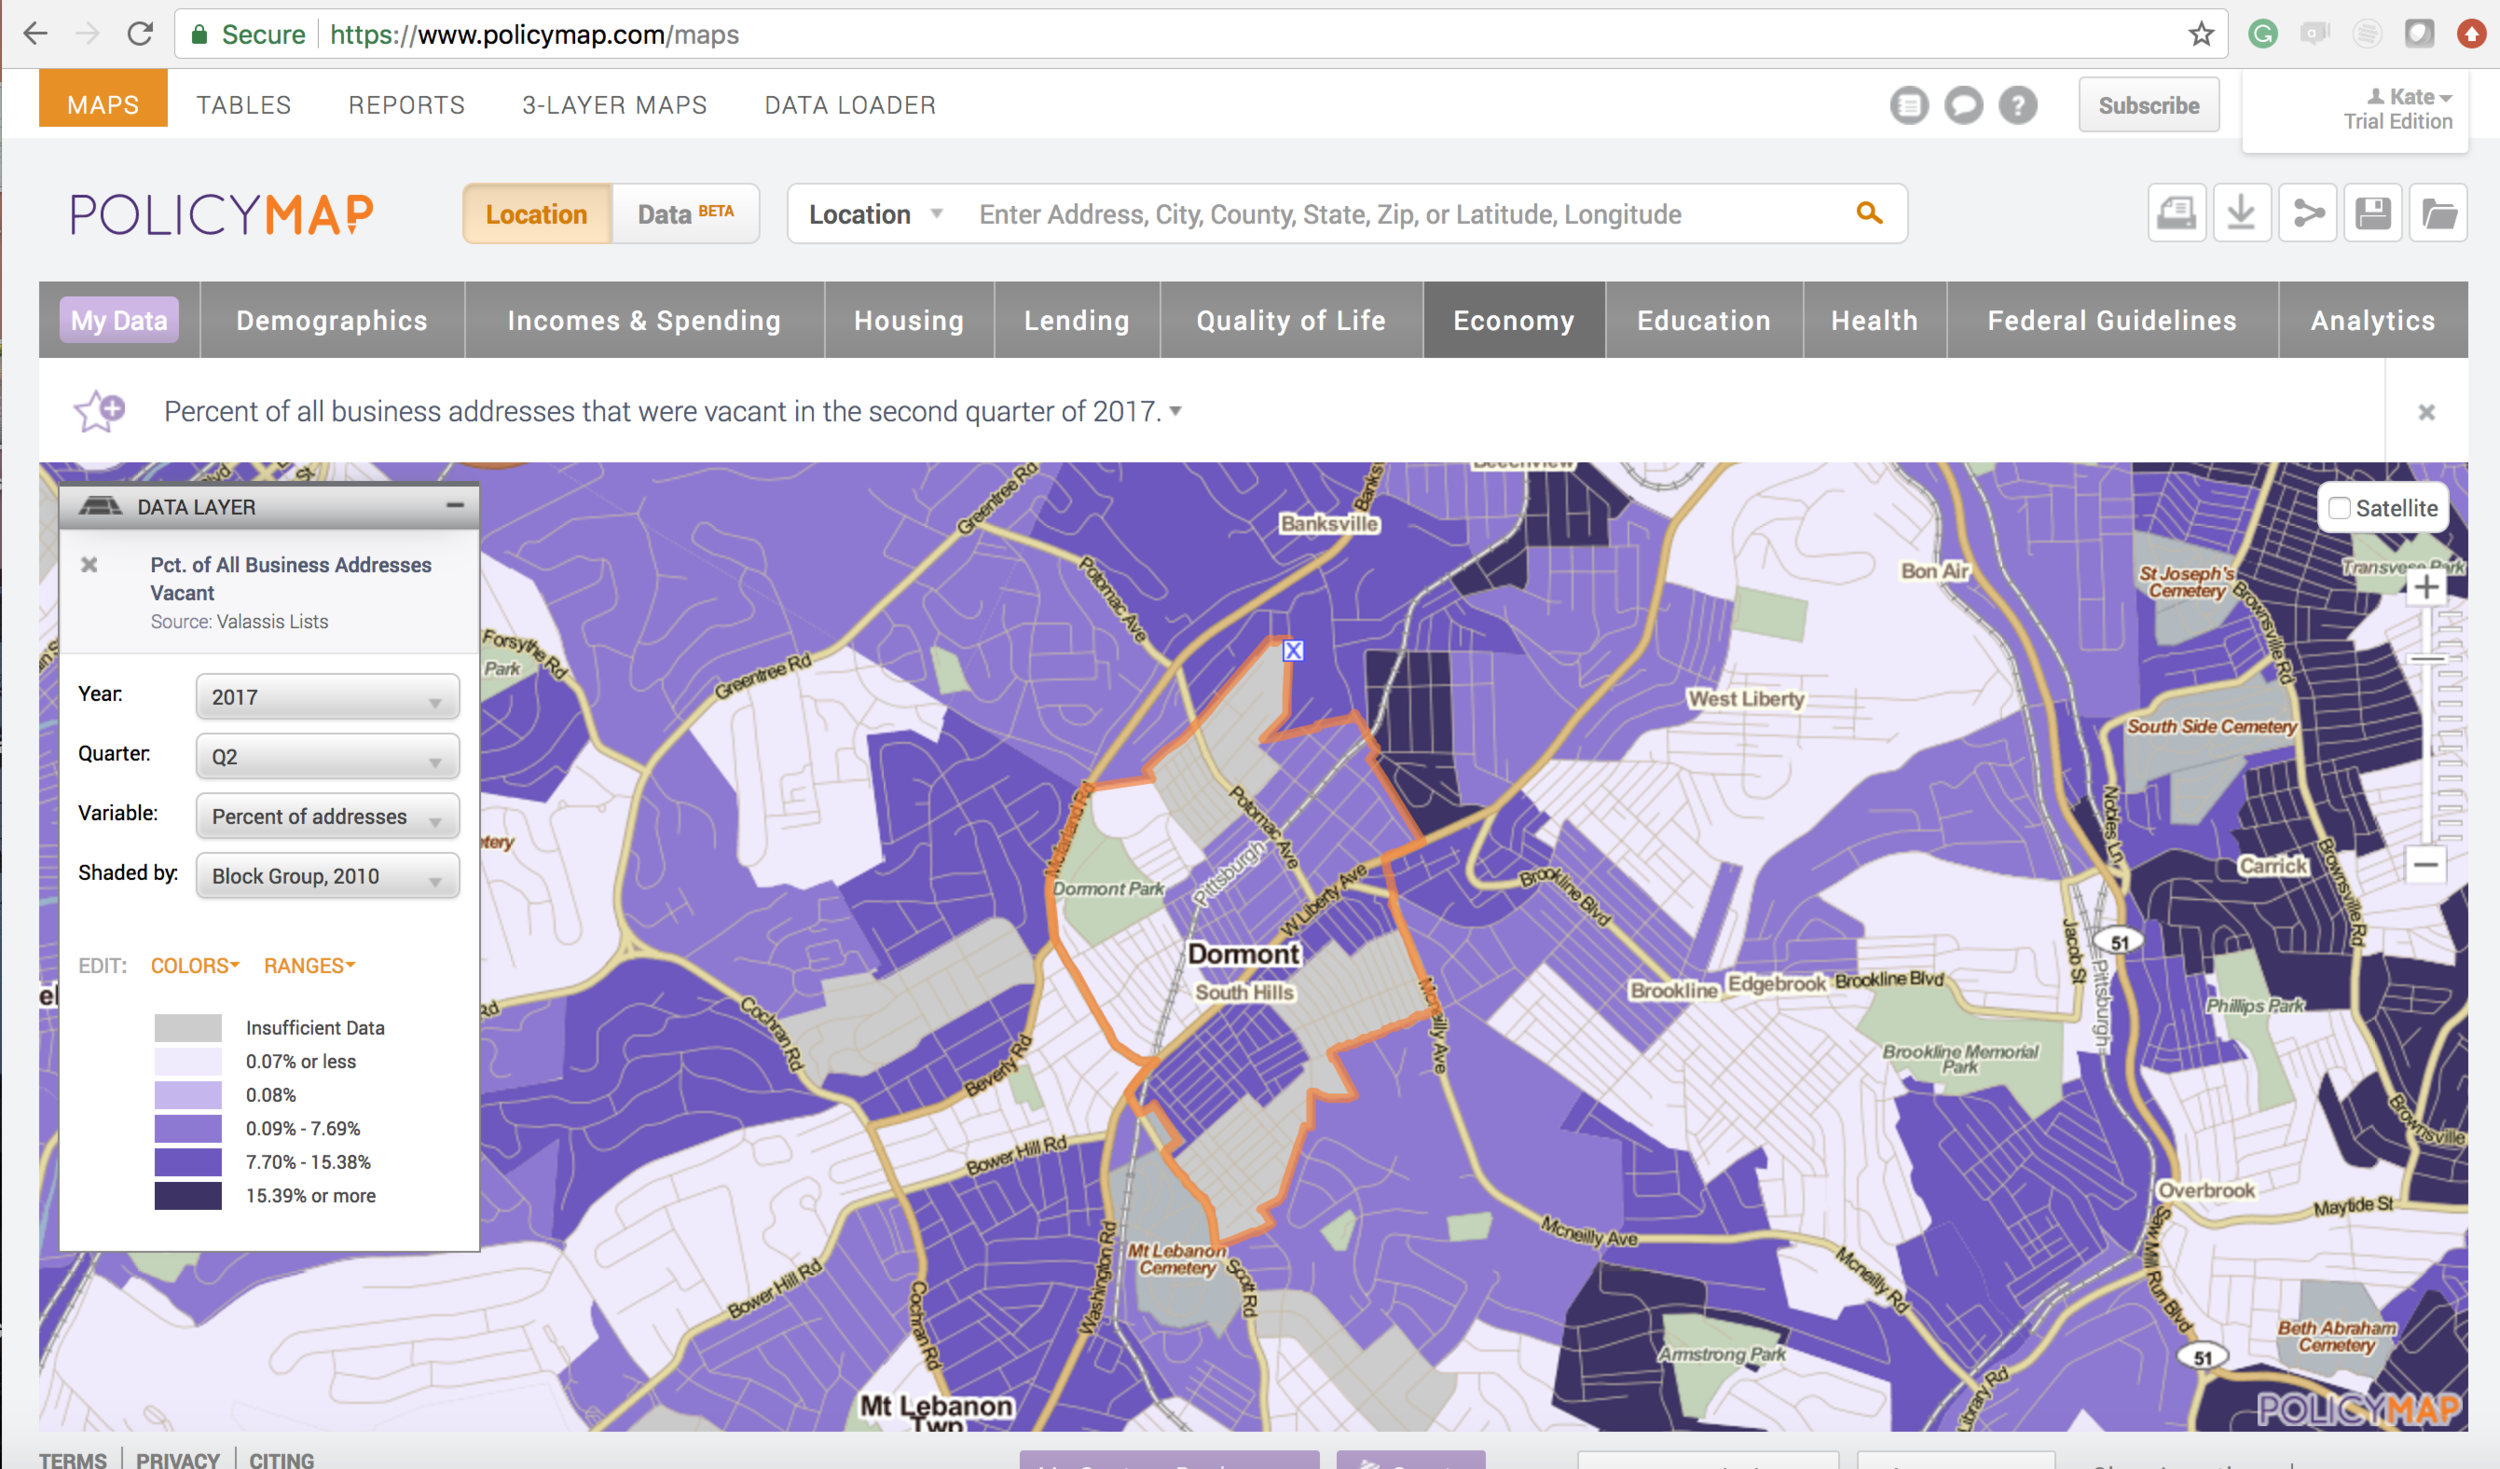This screenshot has width=2500, height=1469.
Task: Open the Kate account menu
Action: point(2409,97)
